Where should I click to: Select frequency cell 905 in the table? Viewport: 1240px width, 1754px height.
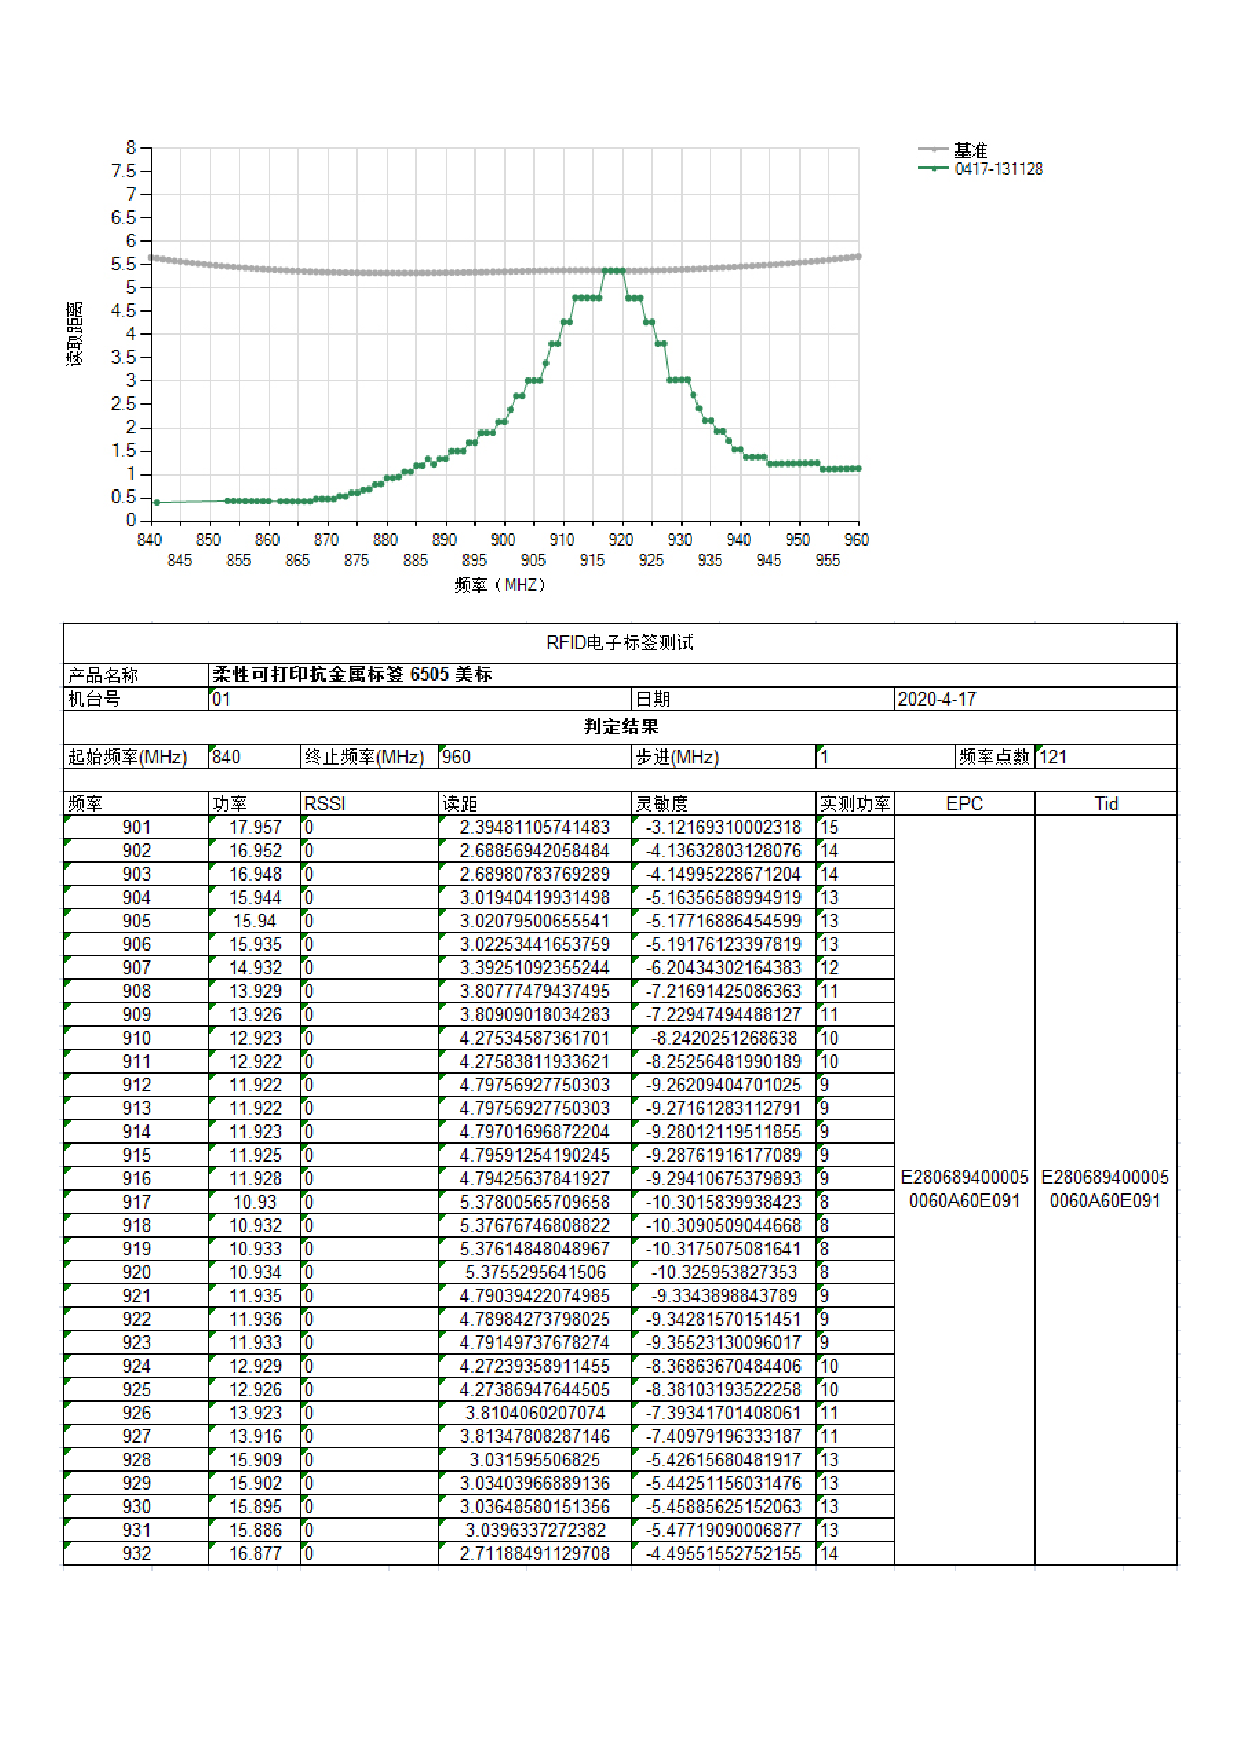point(137,921)
